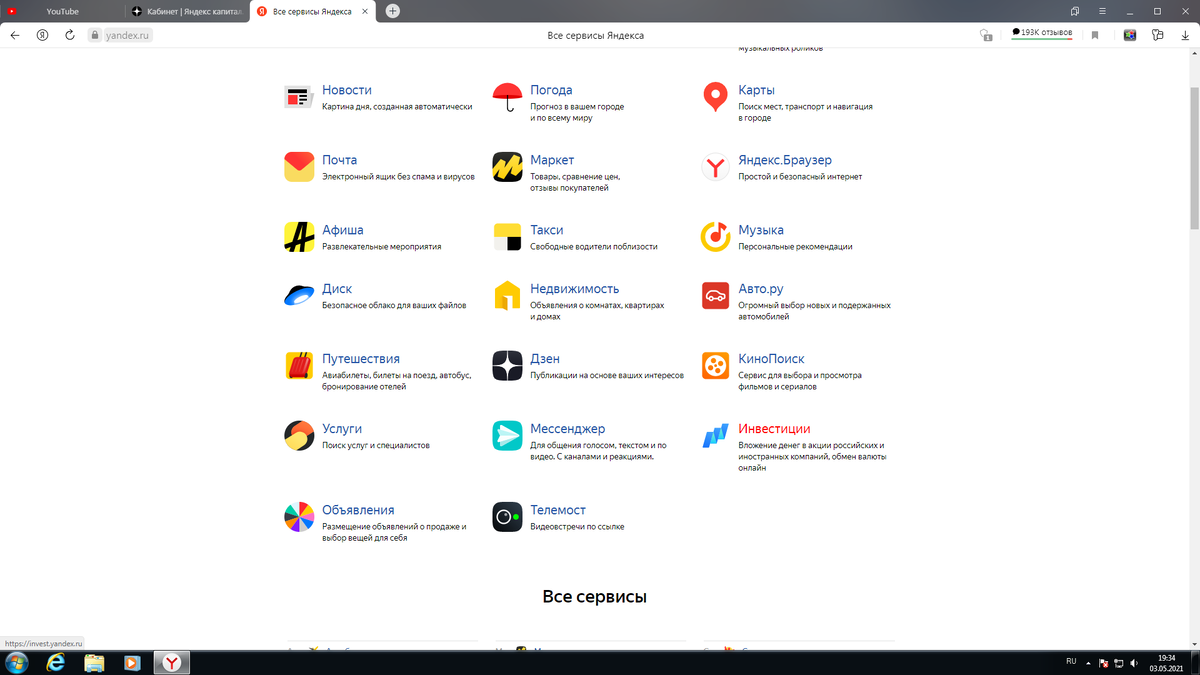Screen dimensions: 1200x675
Task: Click the Yandex Browser taskbar button
Action: click(x=172, y=662)
